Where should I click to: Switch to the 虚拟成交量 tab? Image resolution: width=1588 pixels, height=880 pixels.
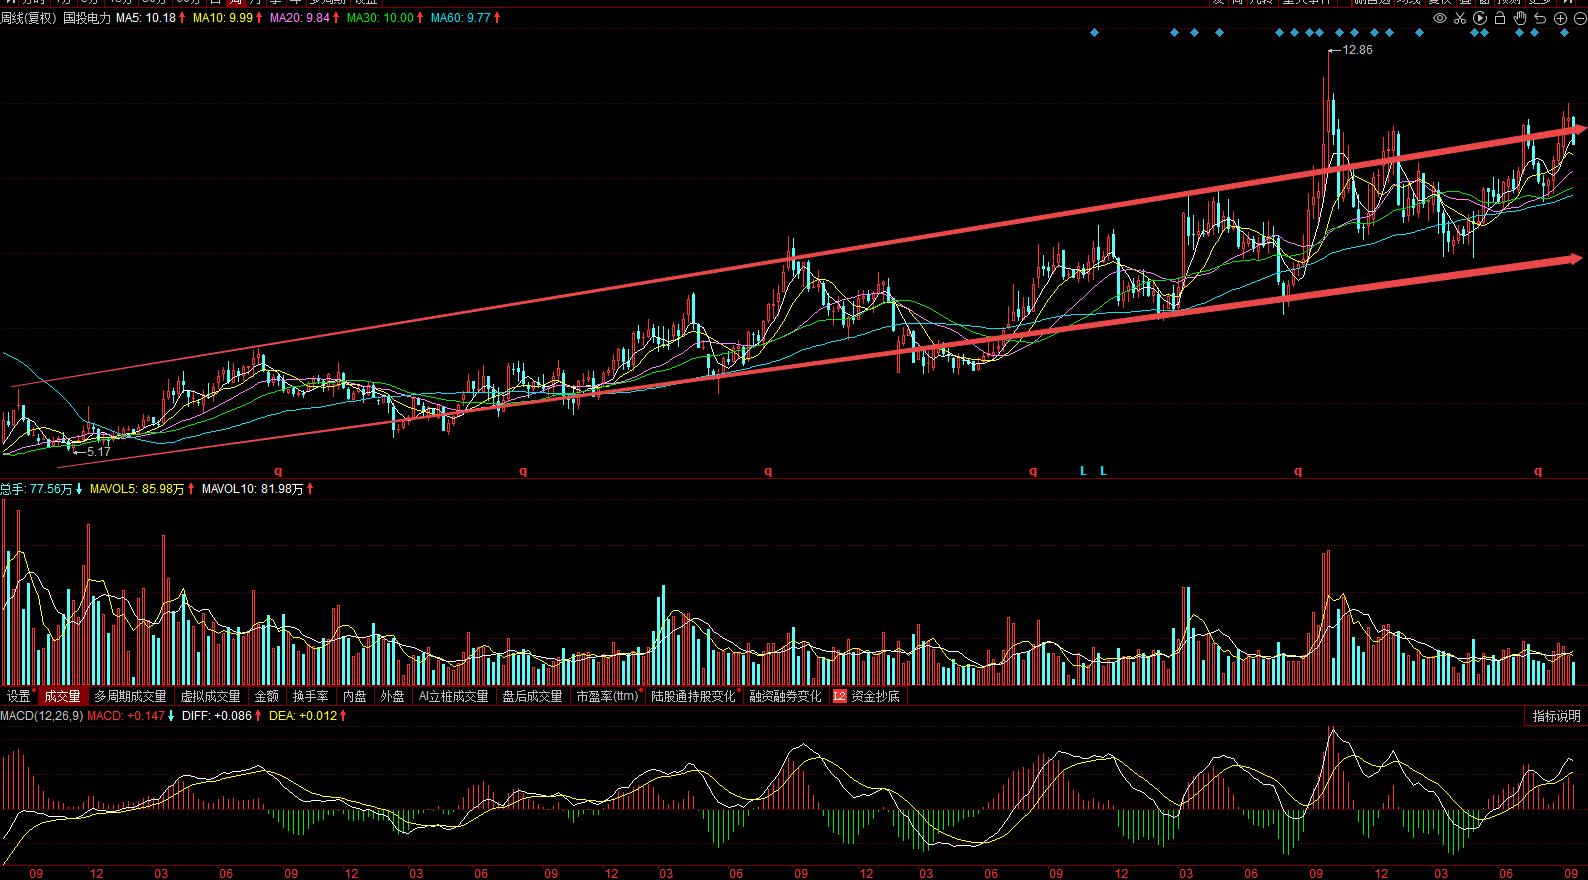coord(210,696)
